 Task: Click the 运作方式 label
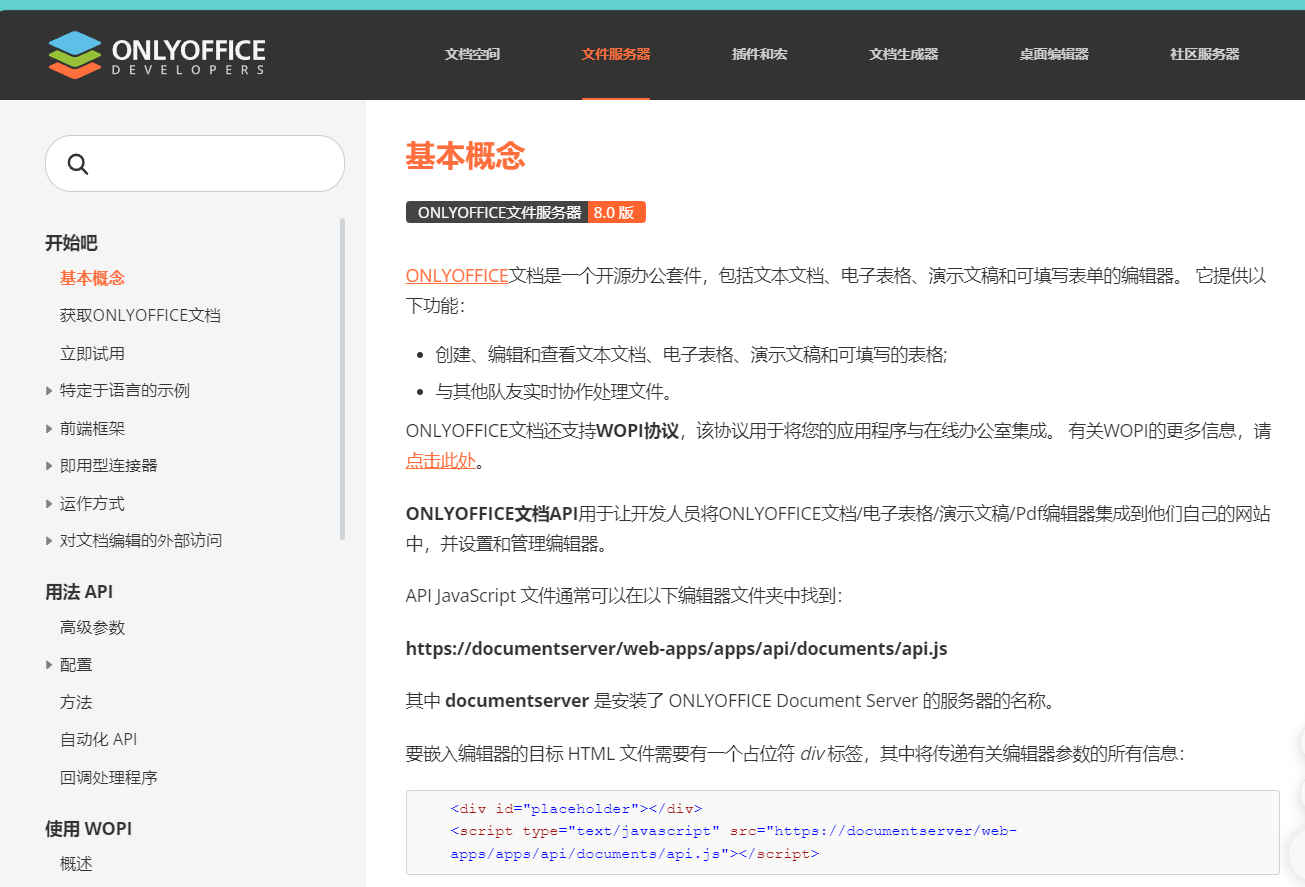92,503
